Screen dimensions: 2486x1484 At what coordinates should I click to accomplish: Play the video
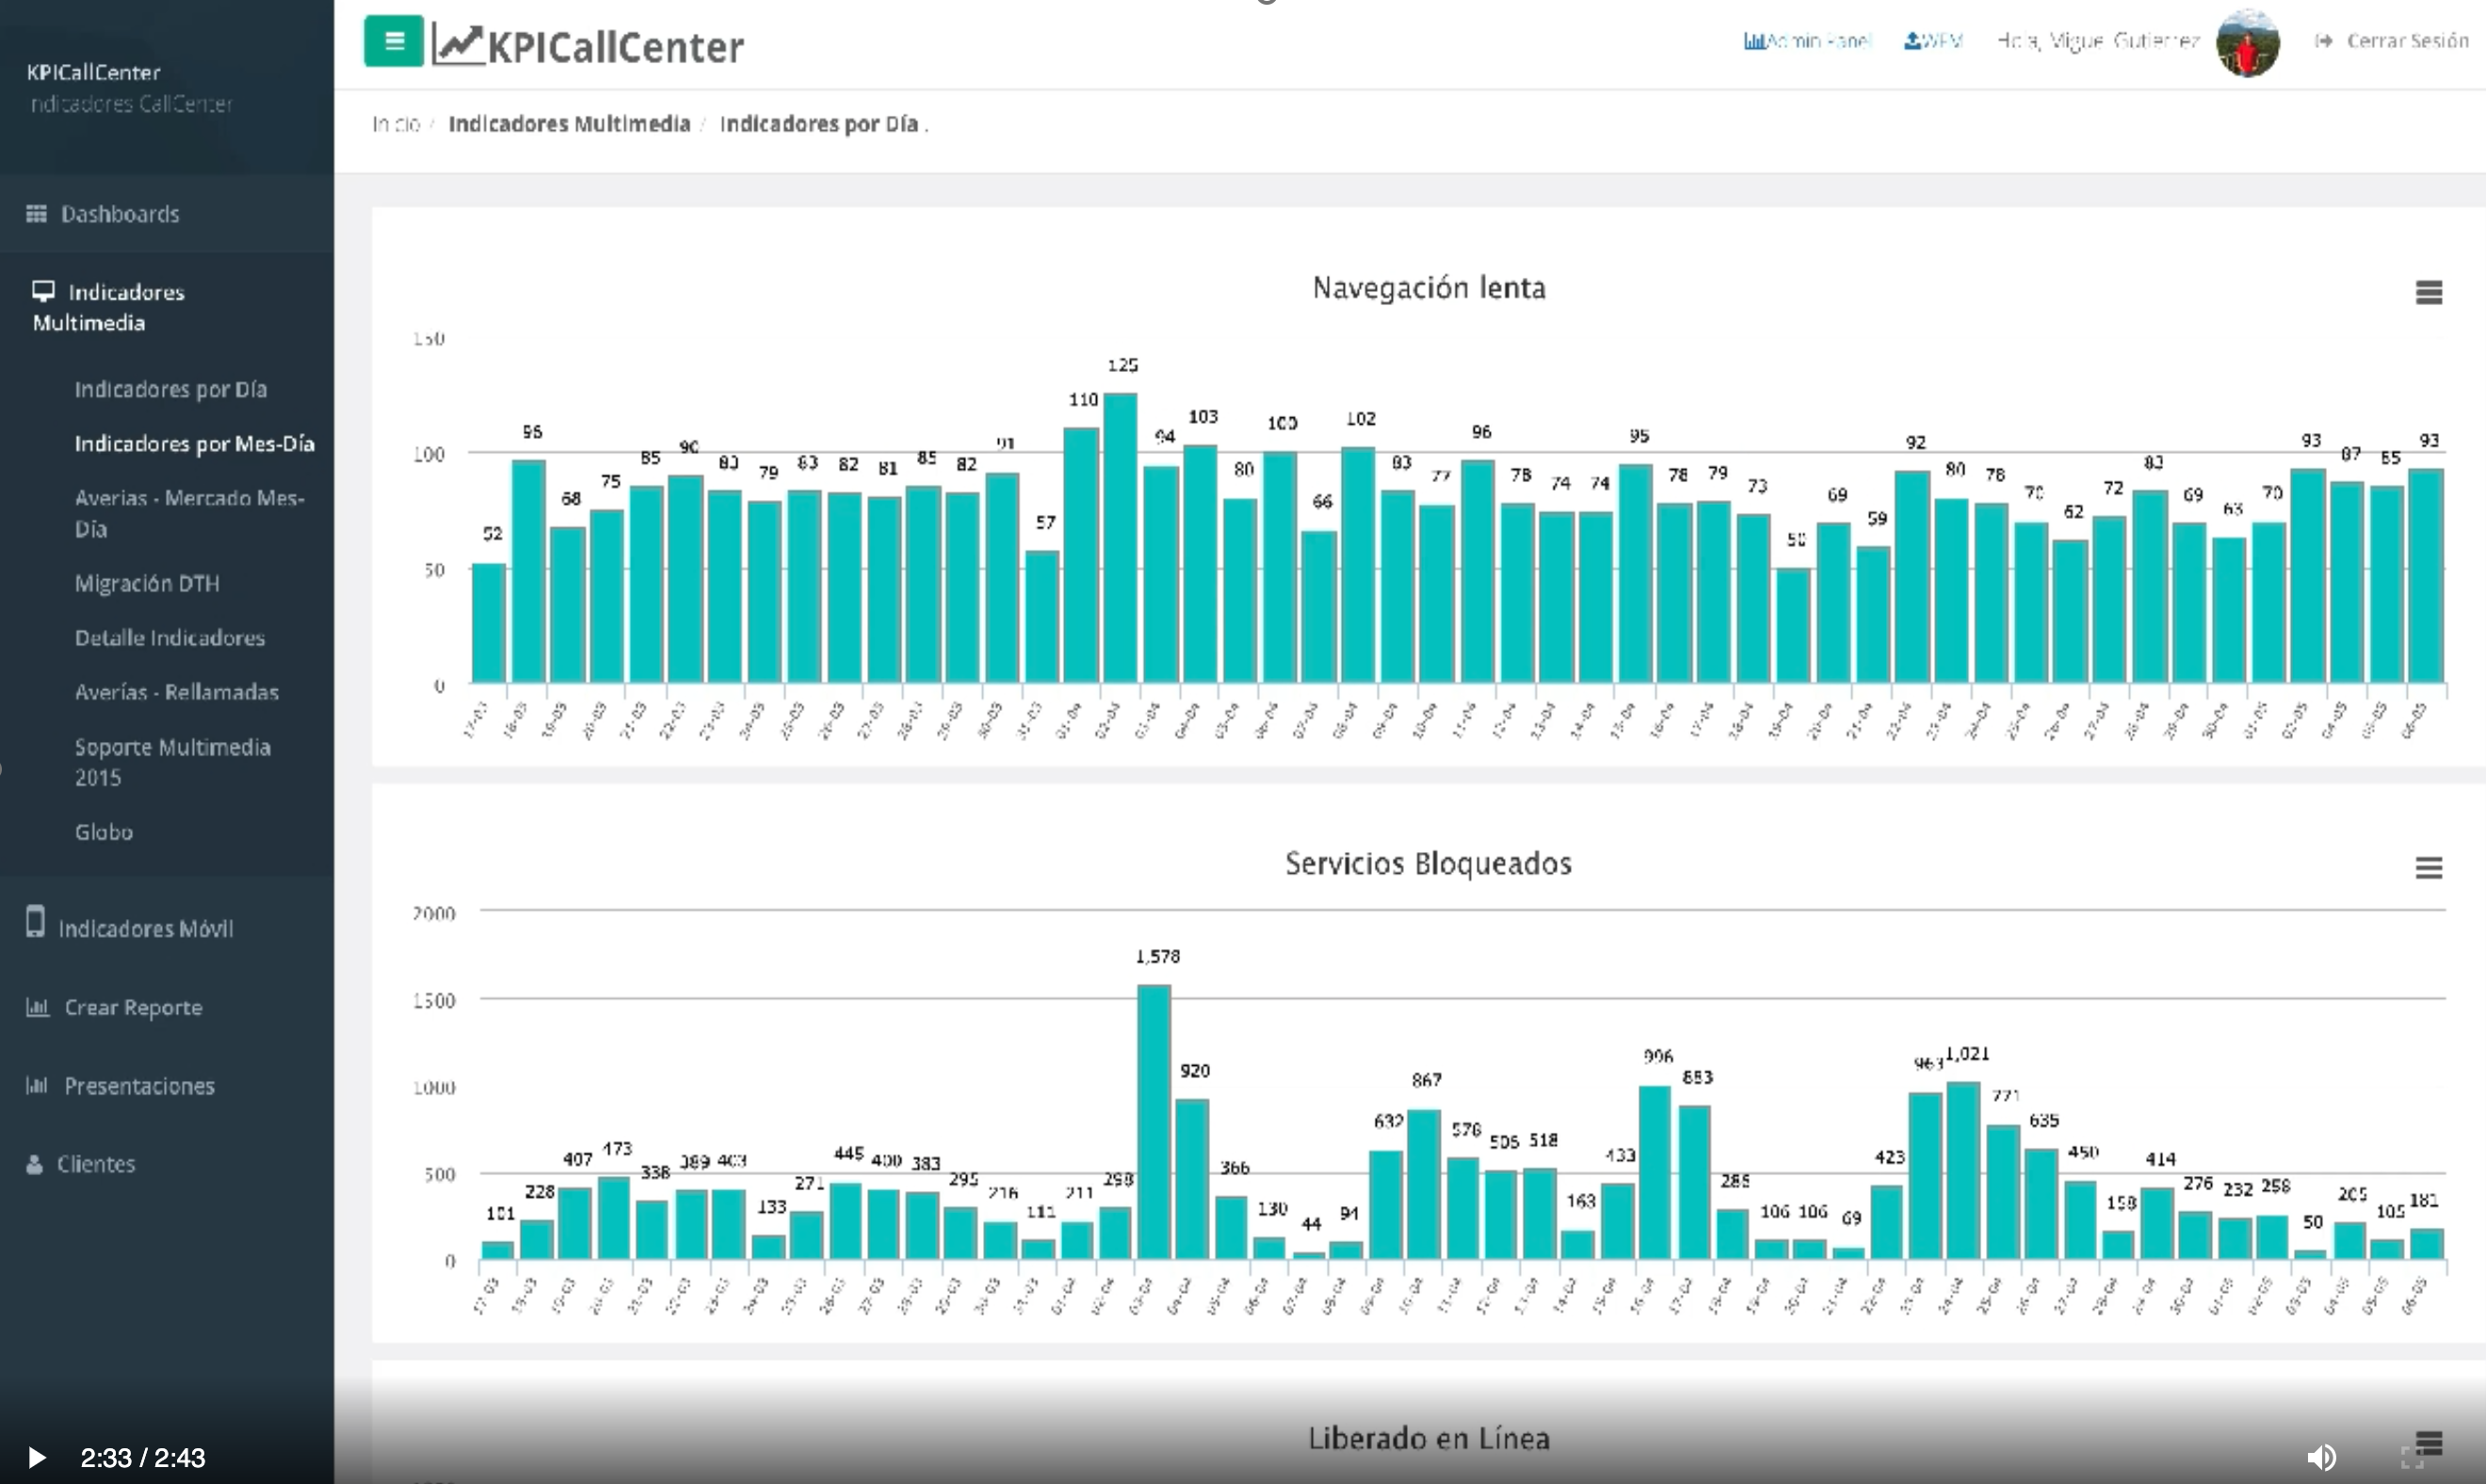tap(37, 1457)
